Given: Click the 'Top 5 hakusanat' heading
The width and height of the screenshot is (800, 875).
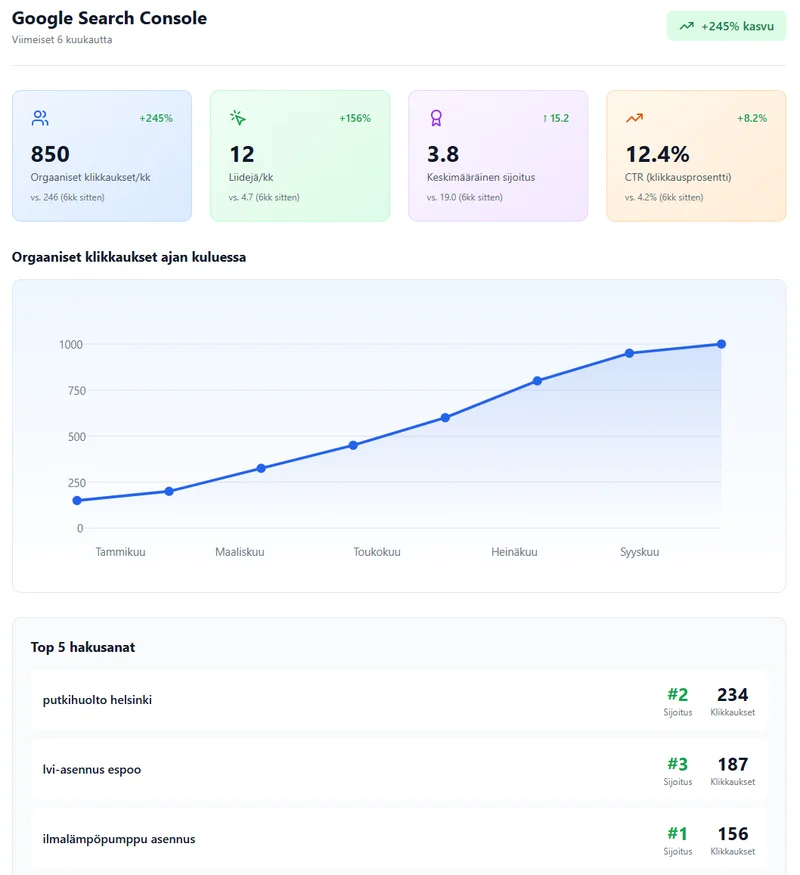Looking at the screenshot, I should pyautogui.click(x=83, y=647).
